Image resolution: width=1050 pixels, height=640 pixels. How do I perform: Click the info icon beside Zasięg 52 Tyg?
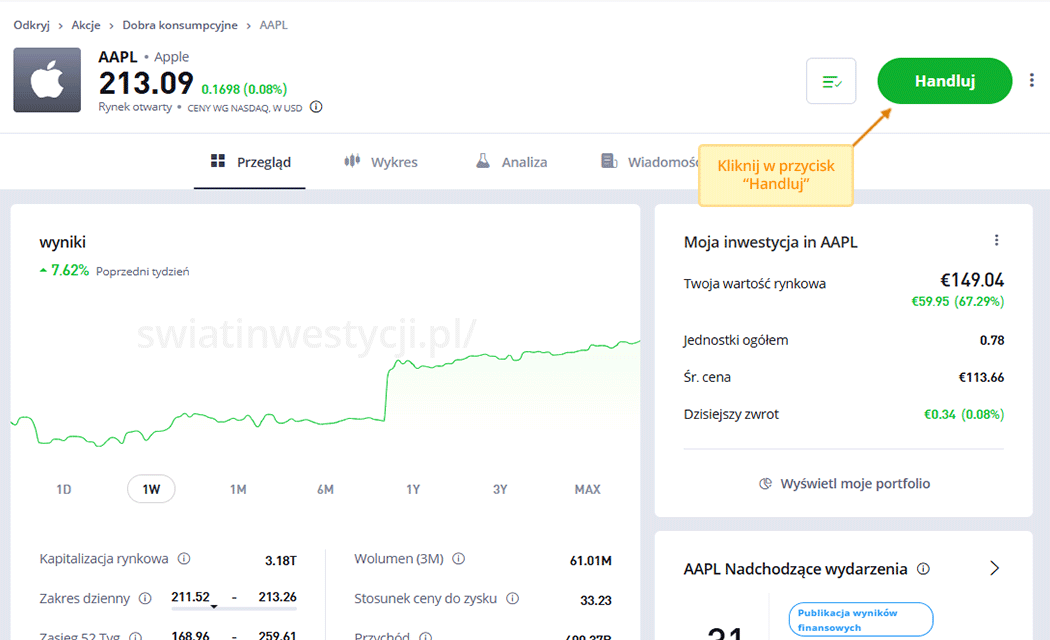(x=135, y=636)
